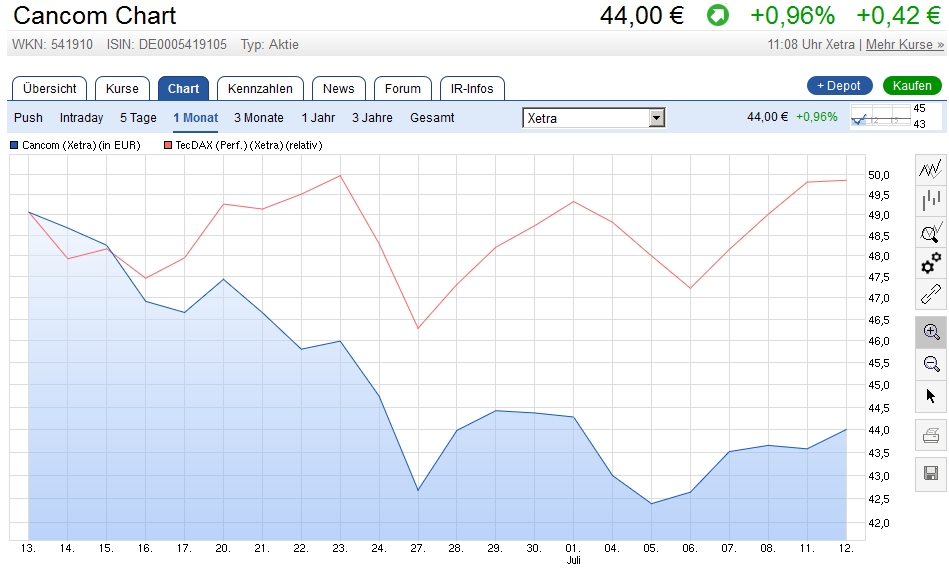This screenshot has width=949, height=568.
Task: Switch to the Übersicht tab
Action: pos(50,88)
